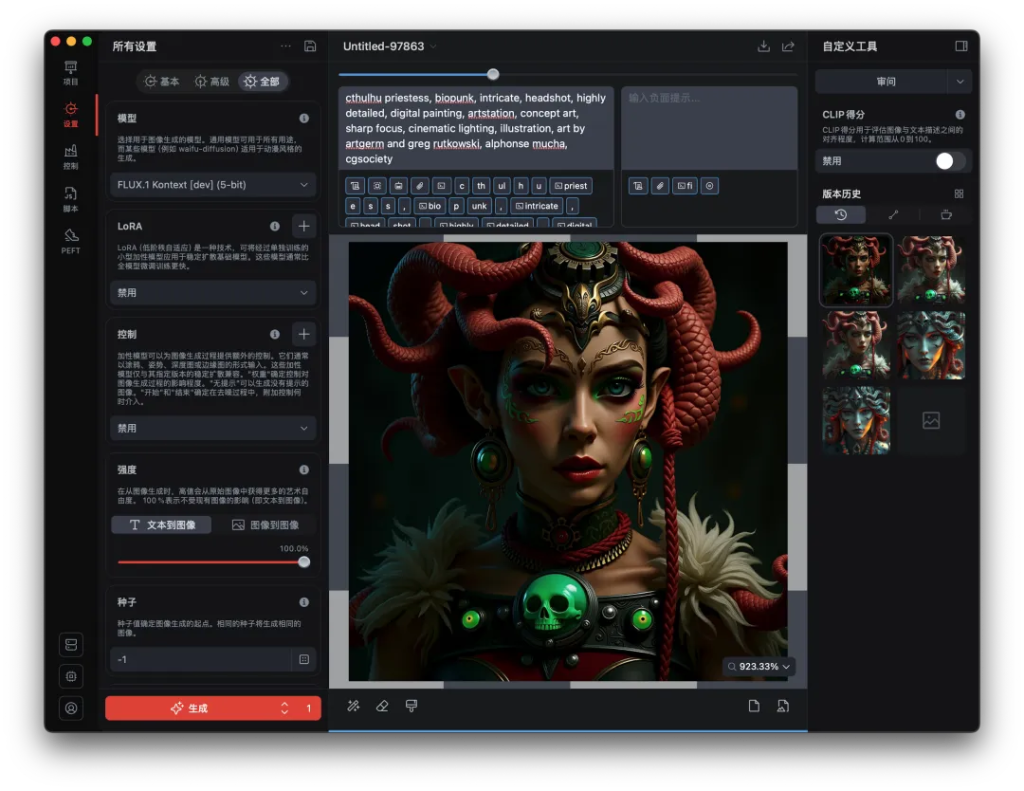Image resolution: width=1024 pixels, height=791 pixels.
Task: Show info for the 种子 section
Action: [x=304, y=602]
